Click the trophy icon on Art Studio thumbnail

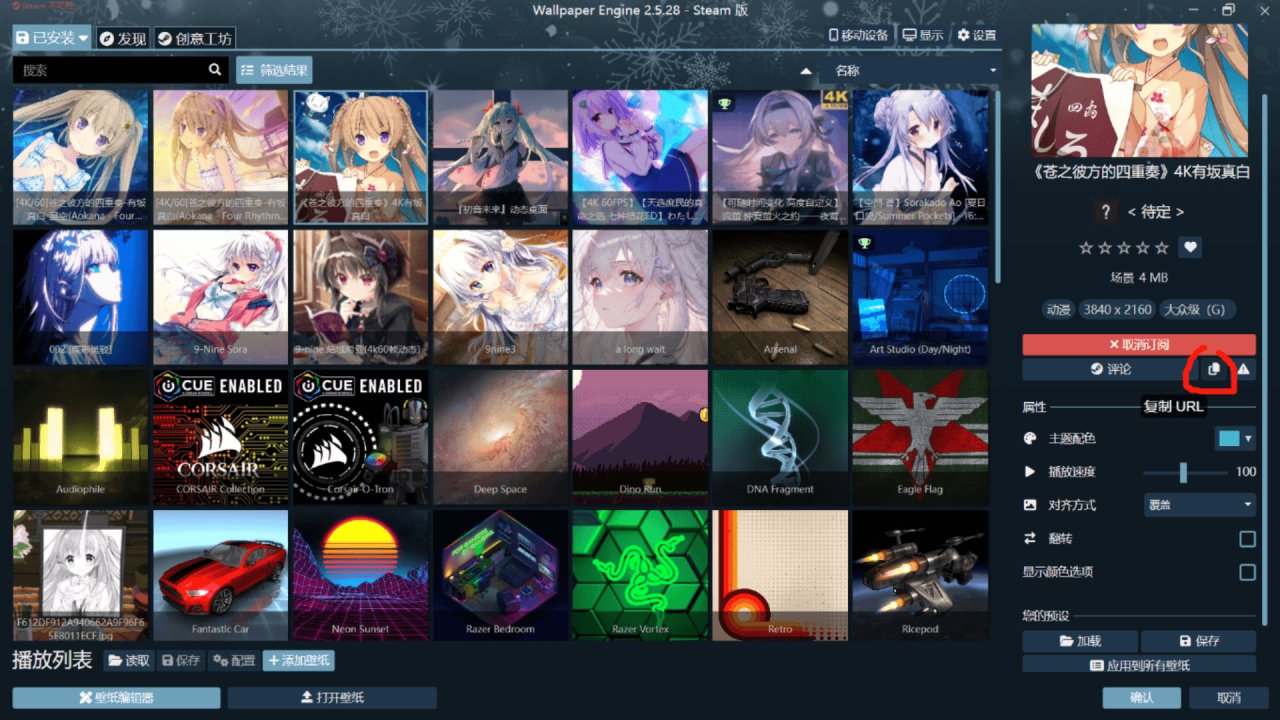coord(865,243)
